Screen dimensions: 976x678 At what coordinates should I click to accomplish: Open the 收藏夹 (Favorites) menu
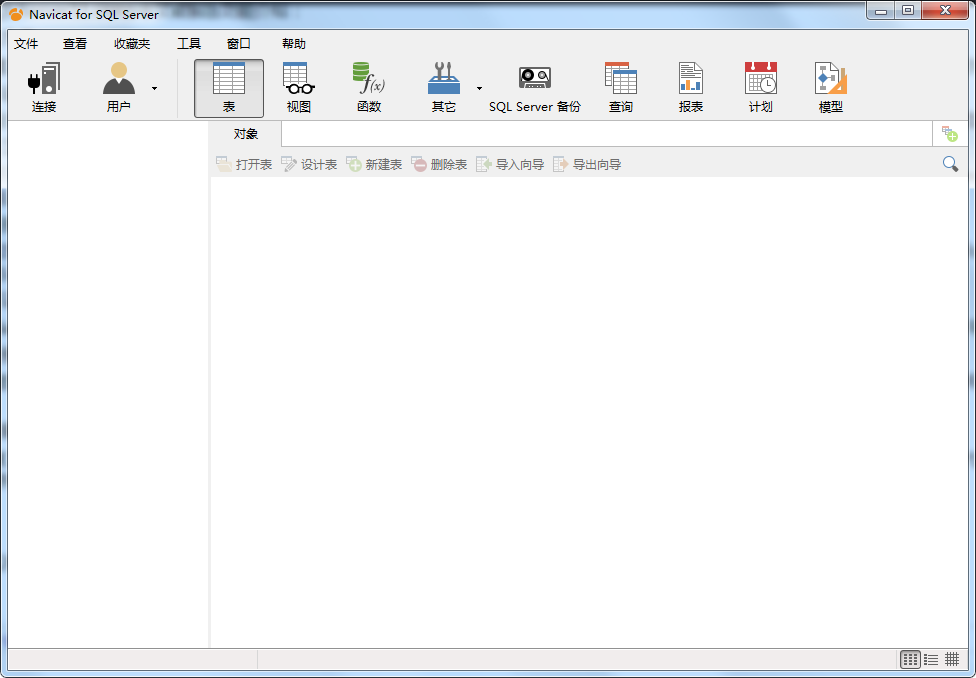click(x=132, y=44)
